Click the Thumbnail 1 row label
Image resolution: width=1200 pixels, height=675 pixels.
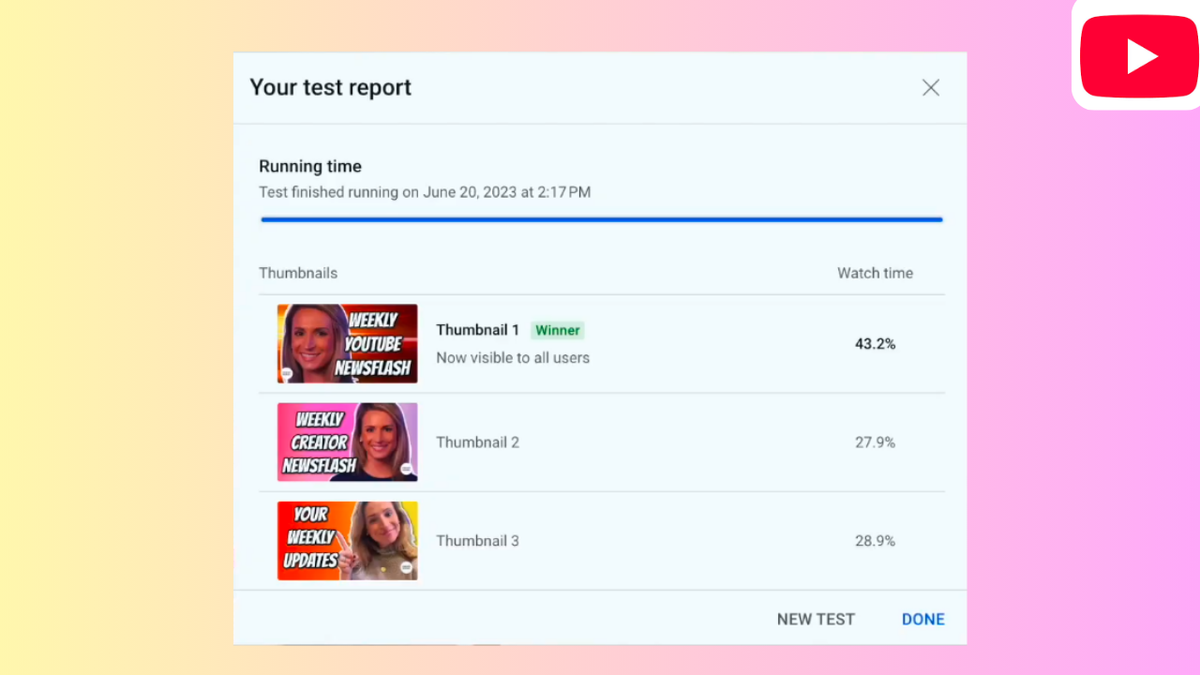pyautogui.click(x=477, y=329)
